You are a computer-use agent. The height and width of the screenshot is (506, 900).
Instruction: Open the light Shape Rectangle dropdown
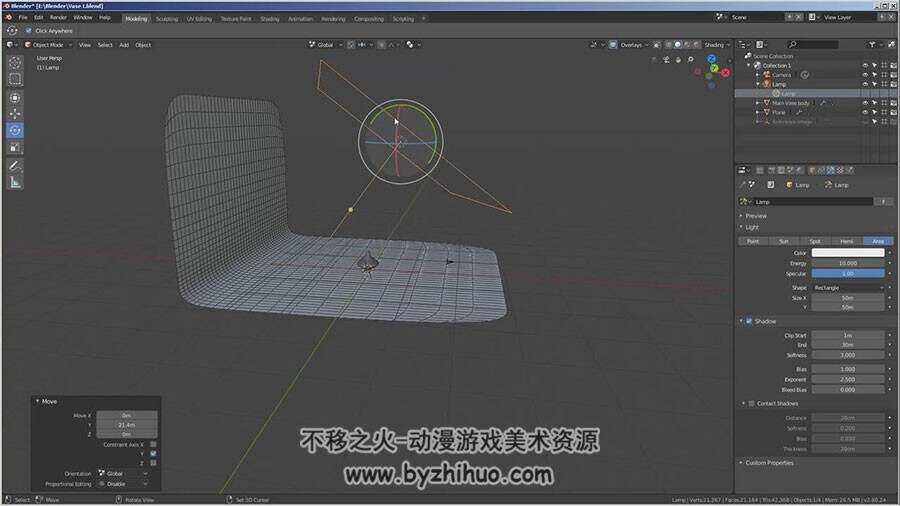pos(848,287)
